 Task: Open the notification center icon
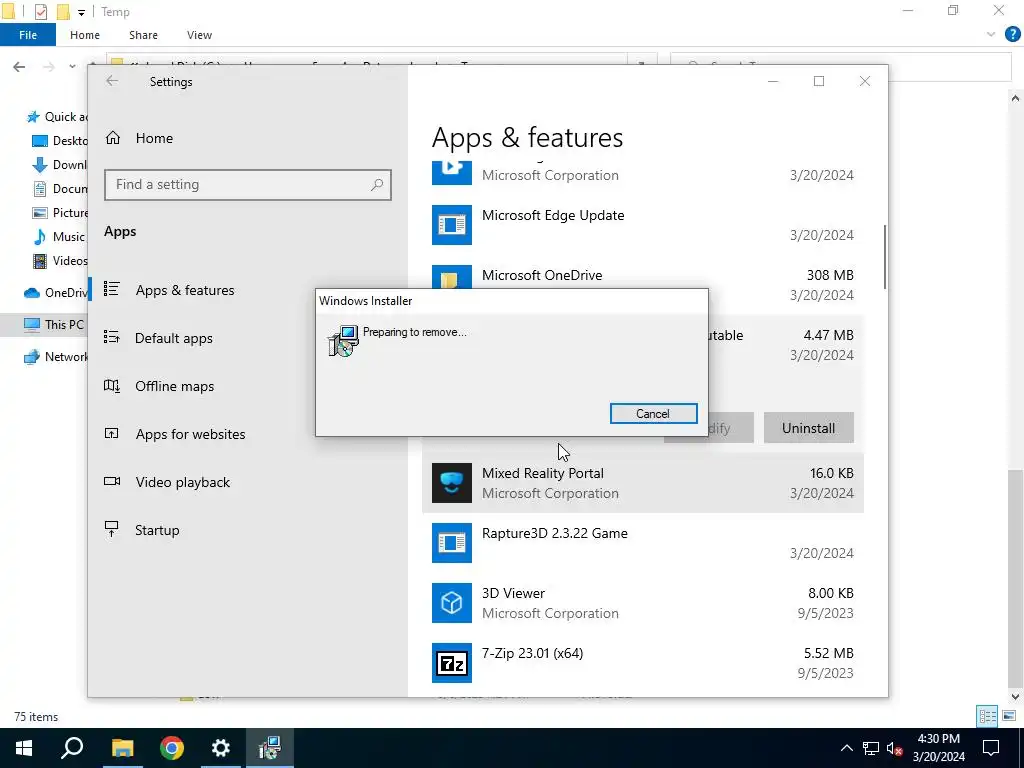[x=991, y=748]
